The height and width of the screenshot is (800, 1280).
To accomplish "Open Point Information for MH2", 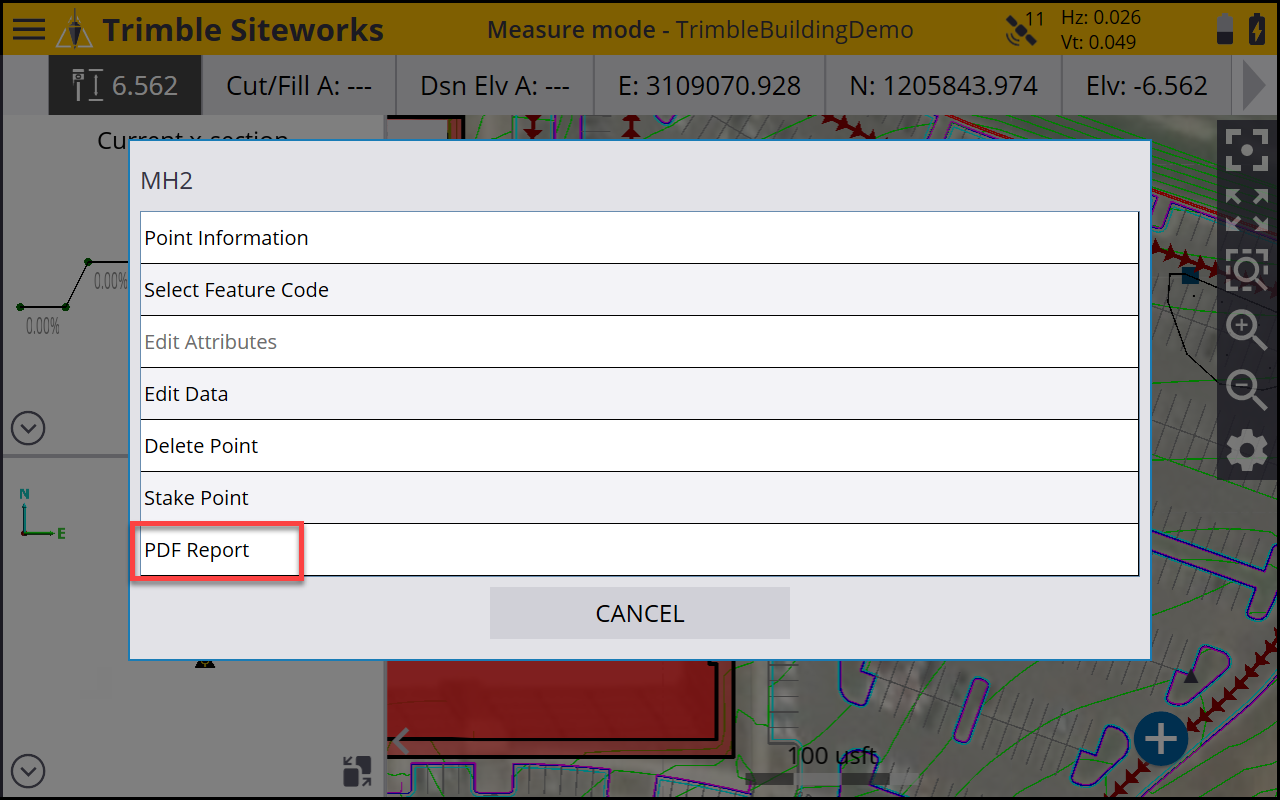I will click(639, 238).
